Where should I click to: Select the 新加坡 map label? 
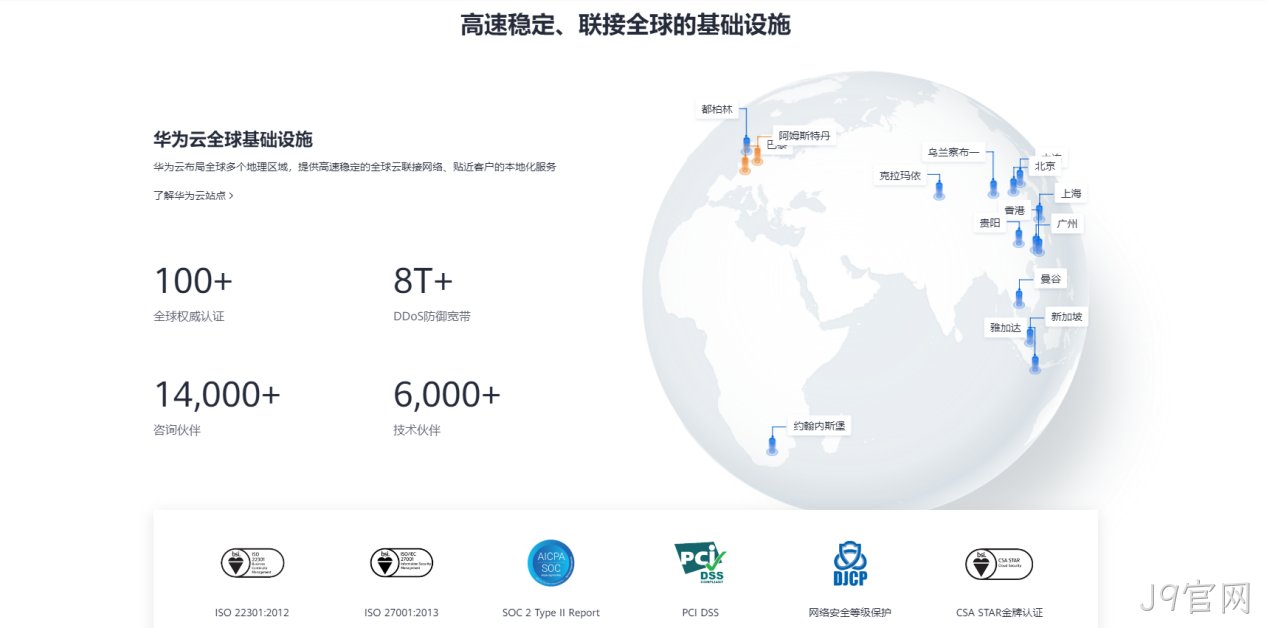click(1066, 317)
